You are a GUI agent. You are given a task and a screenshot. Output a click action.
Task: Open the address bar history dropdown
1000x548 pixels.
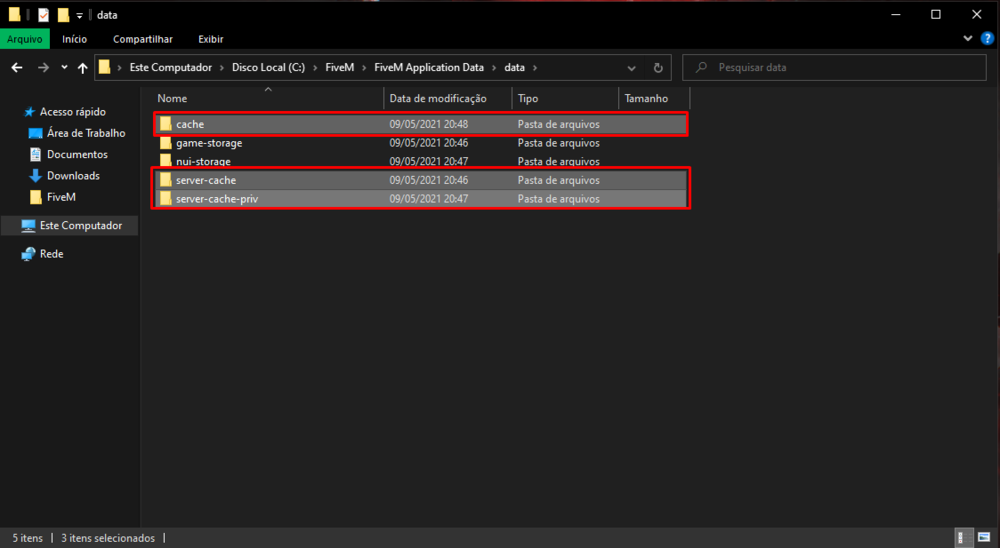click(631, 68)
